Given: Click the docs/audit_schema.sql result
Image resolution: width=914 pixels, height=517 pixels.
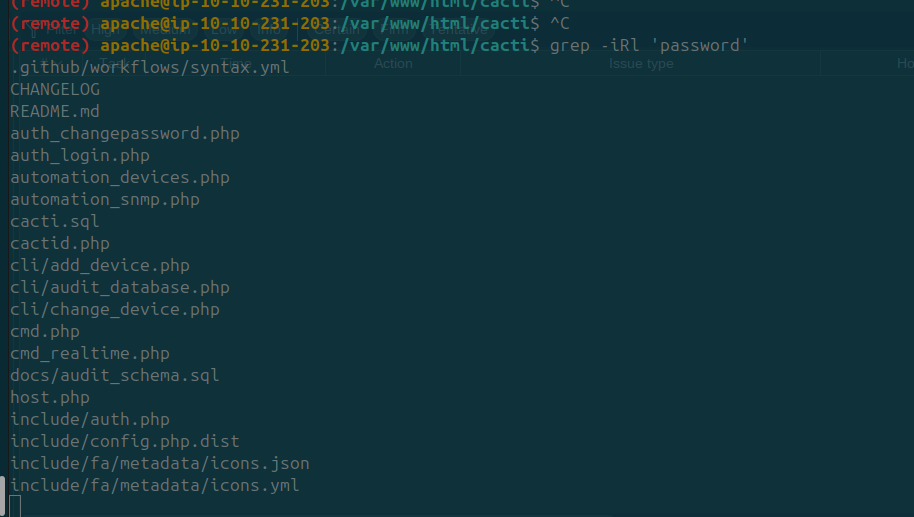Looking at the screenshot, I should [x=115, y=375].
